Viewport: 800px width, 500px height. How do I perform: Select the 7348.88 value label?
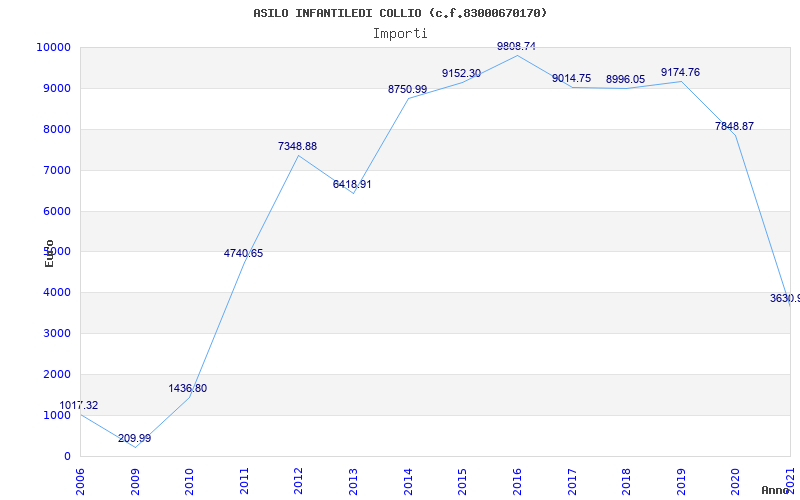pyautogui.click(x=297, y=146)
